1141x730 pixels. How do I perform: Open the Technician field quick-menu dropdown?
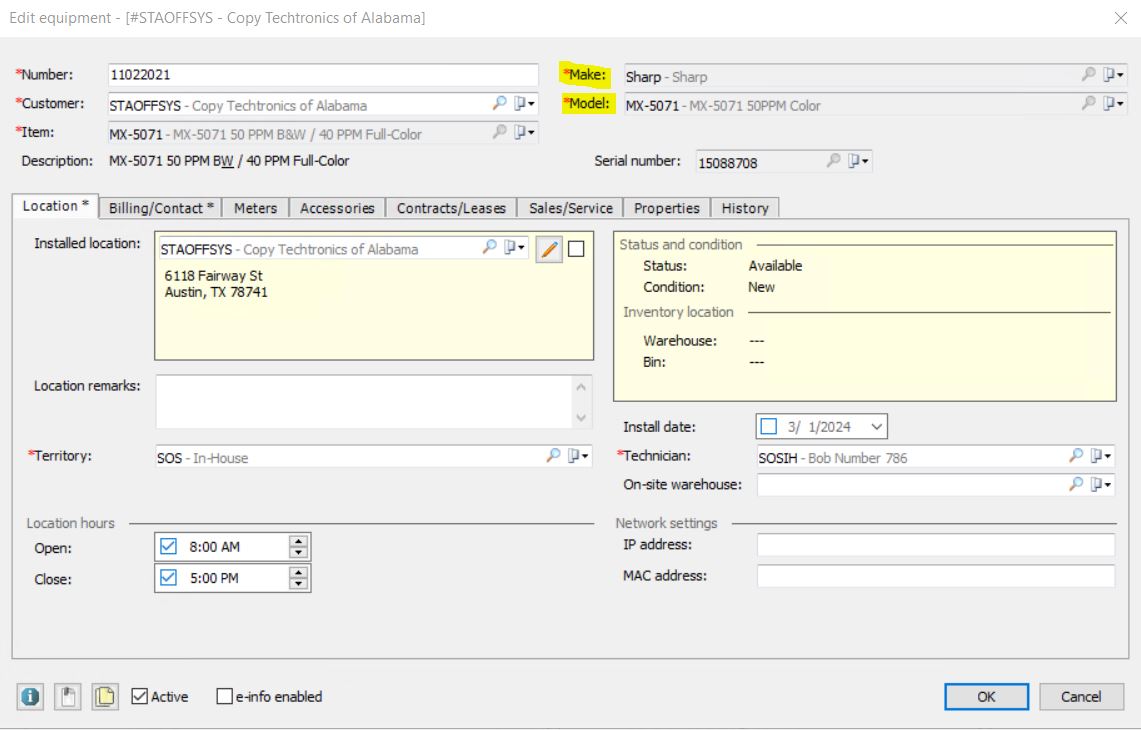click(x=1101, y=456)
